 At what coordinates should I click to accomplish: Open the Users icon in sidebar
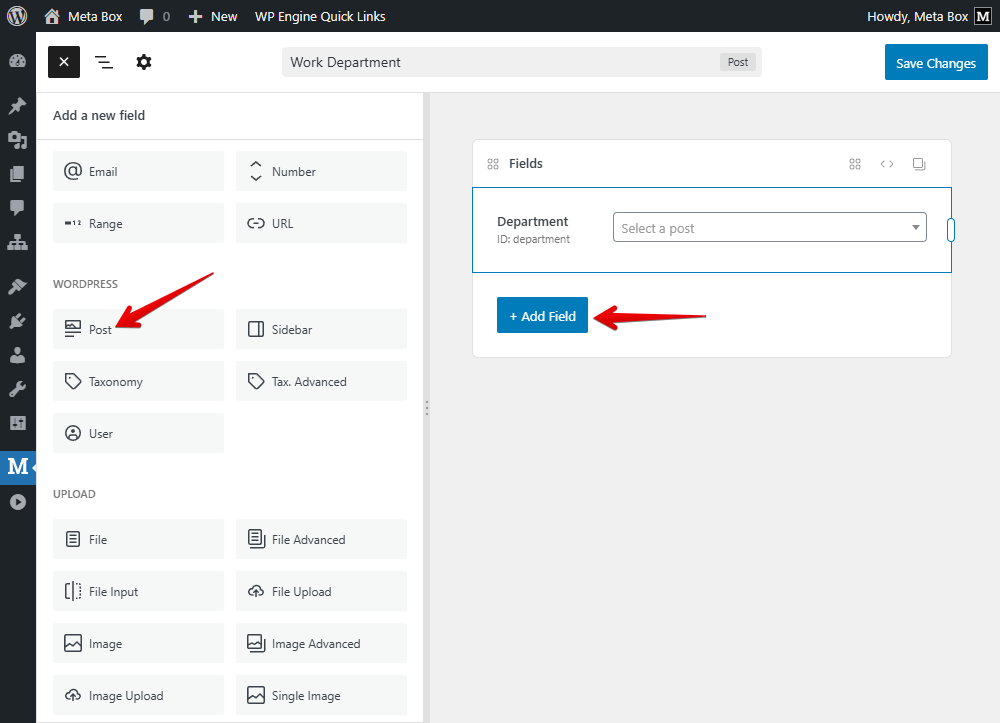[x=17, y=355]
